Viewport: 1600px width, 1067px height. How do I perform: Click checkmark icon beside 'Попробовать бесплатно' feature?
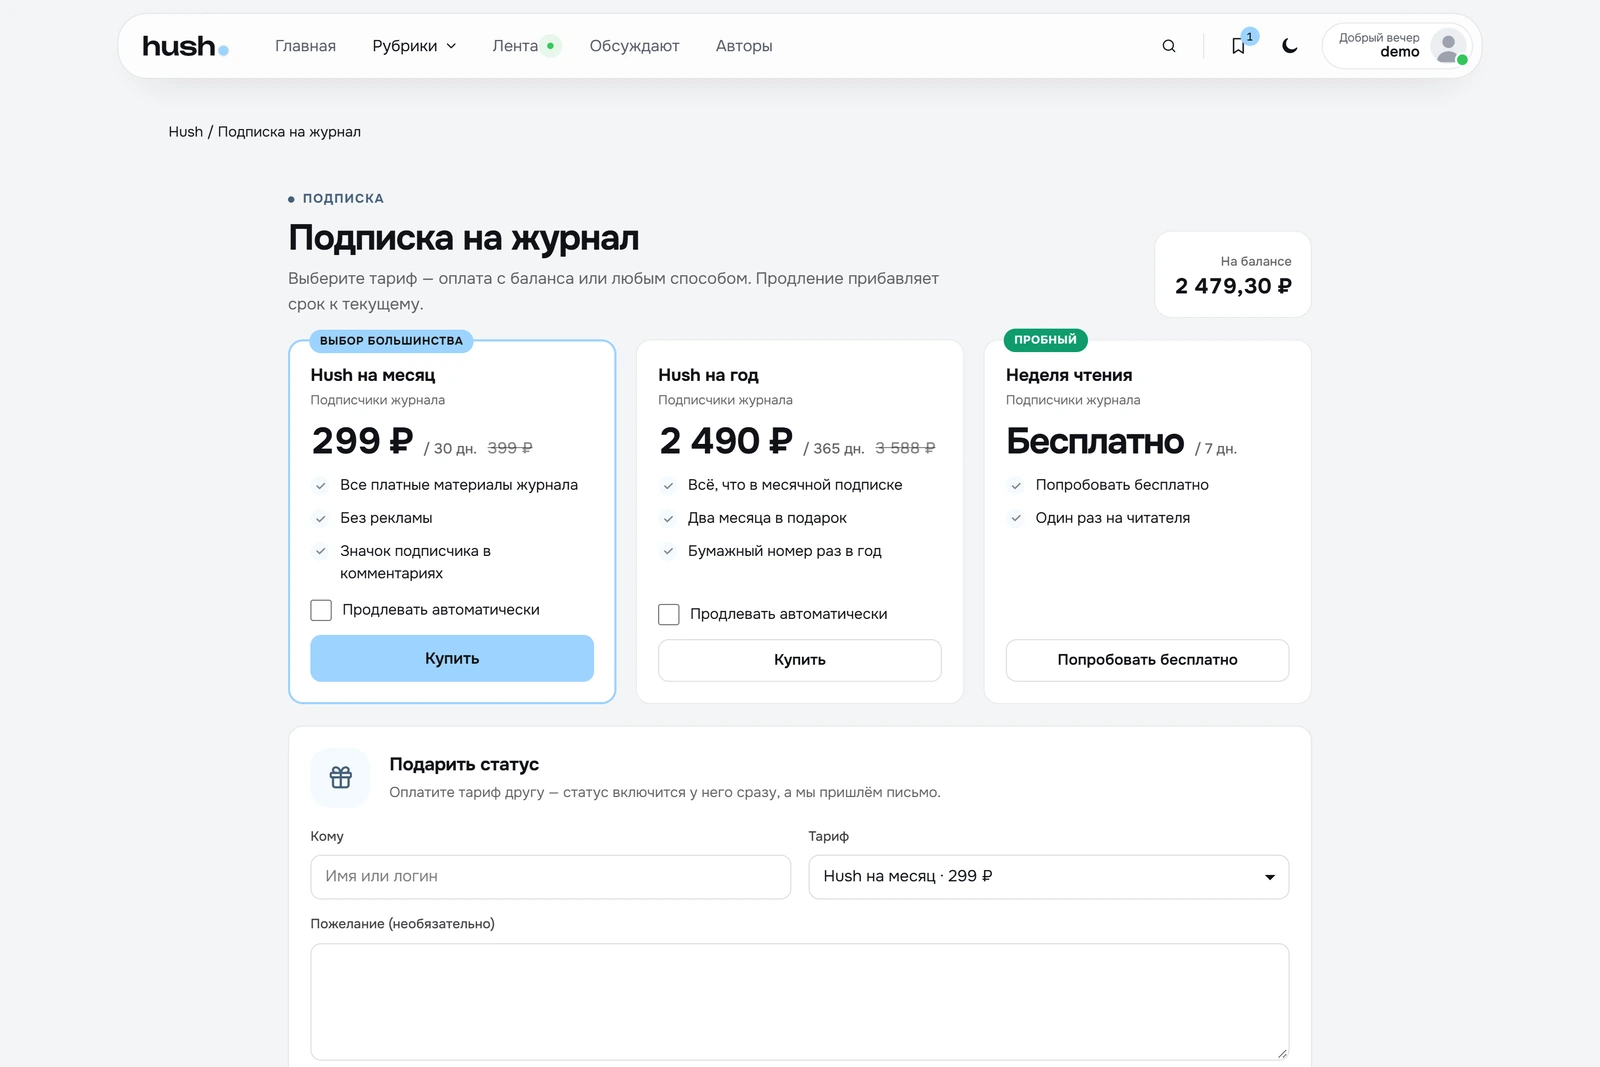pos(1016,486)
